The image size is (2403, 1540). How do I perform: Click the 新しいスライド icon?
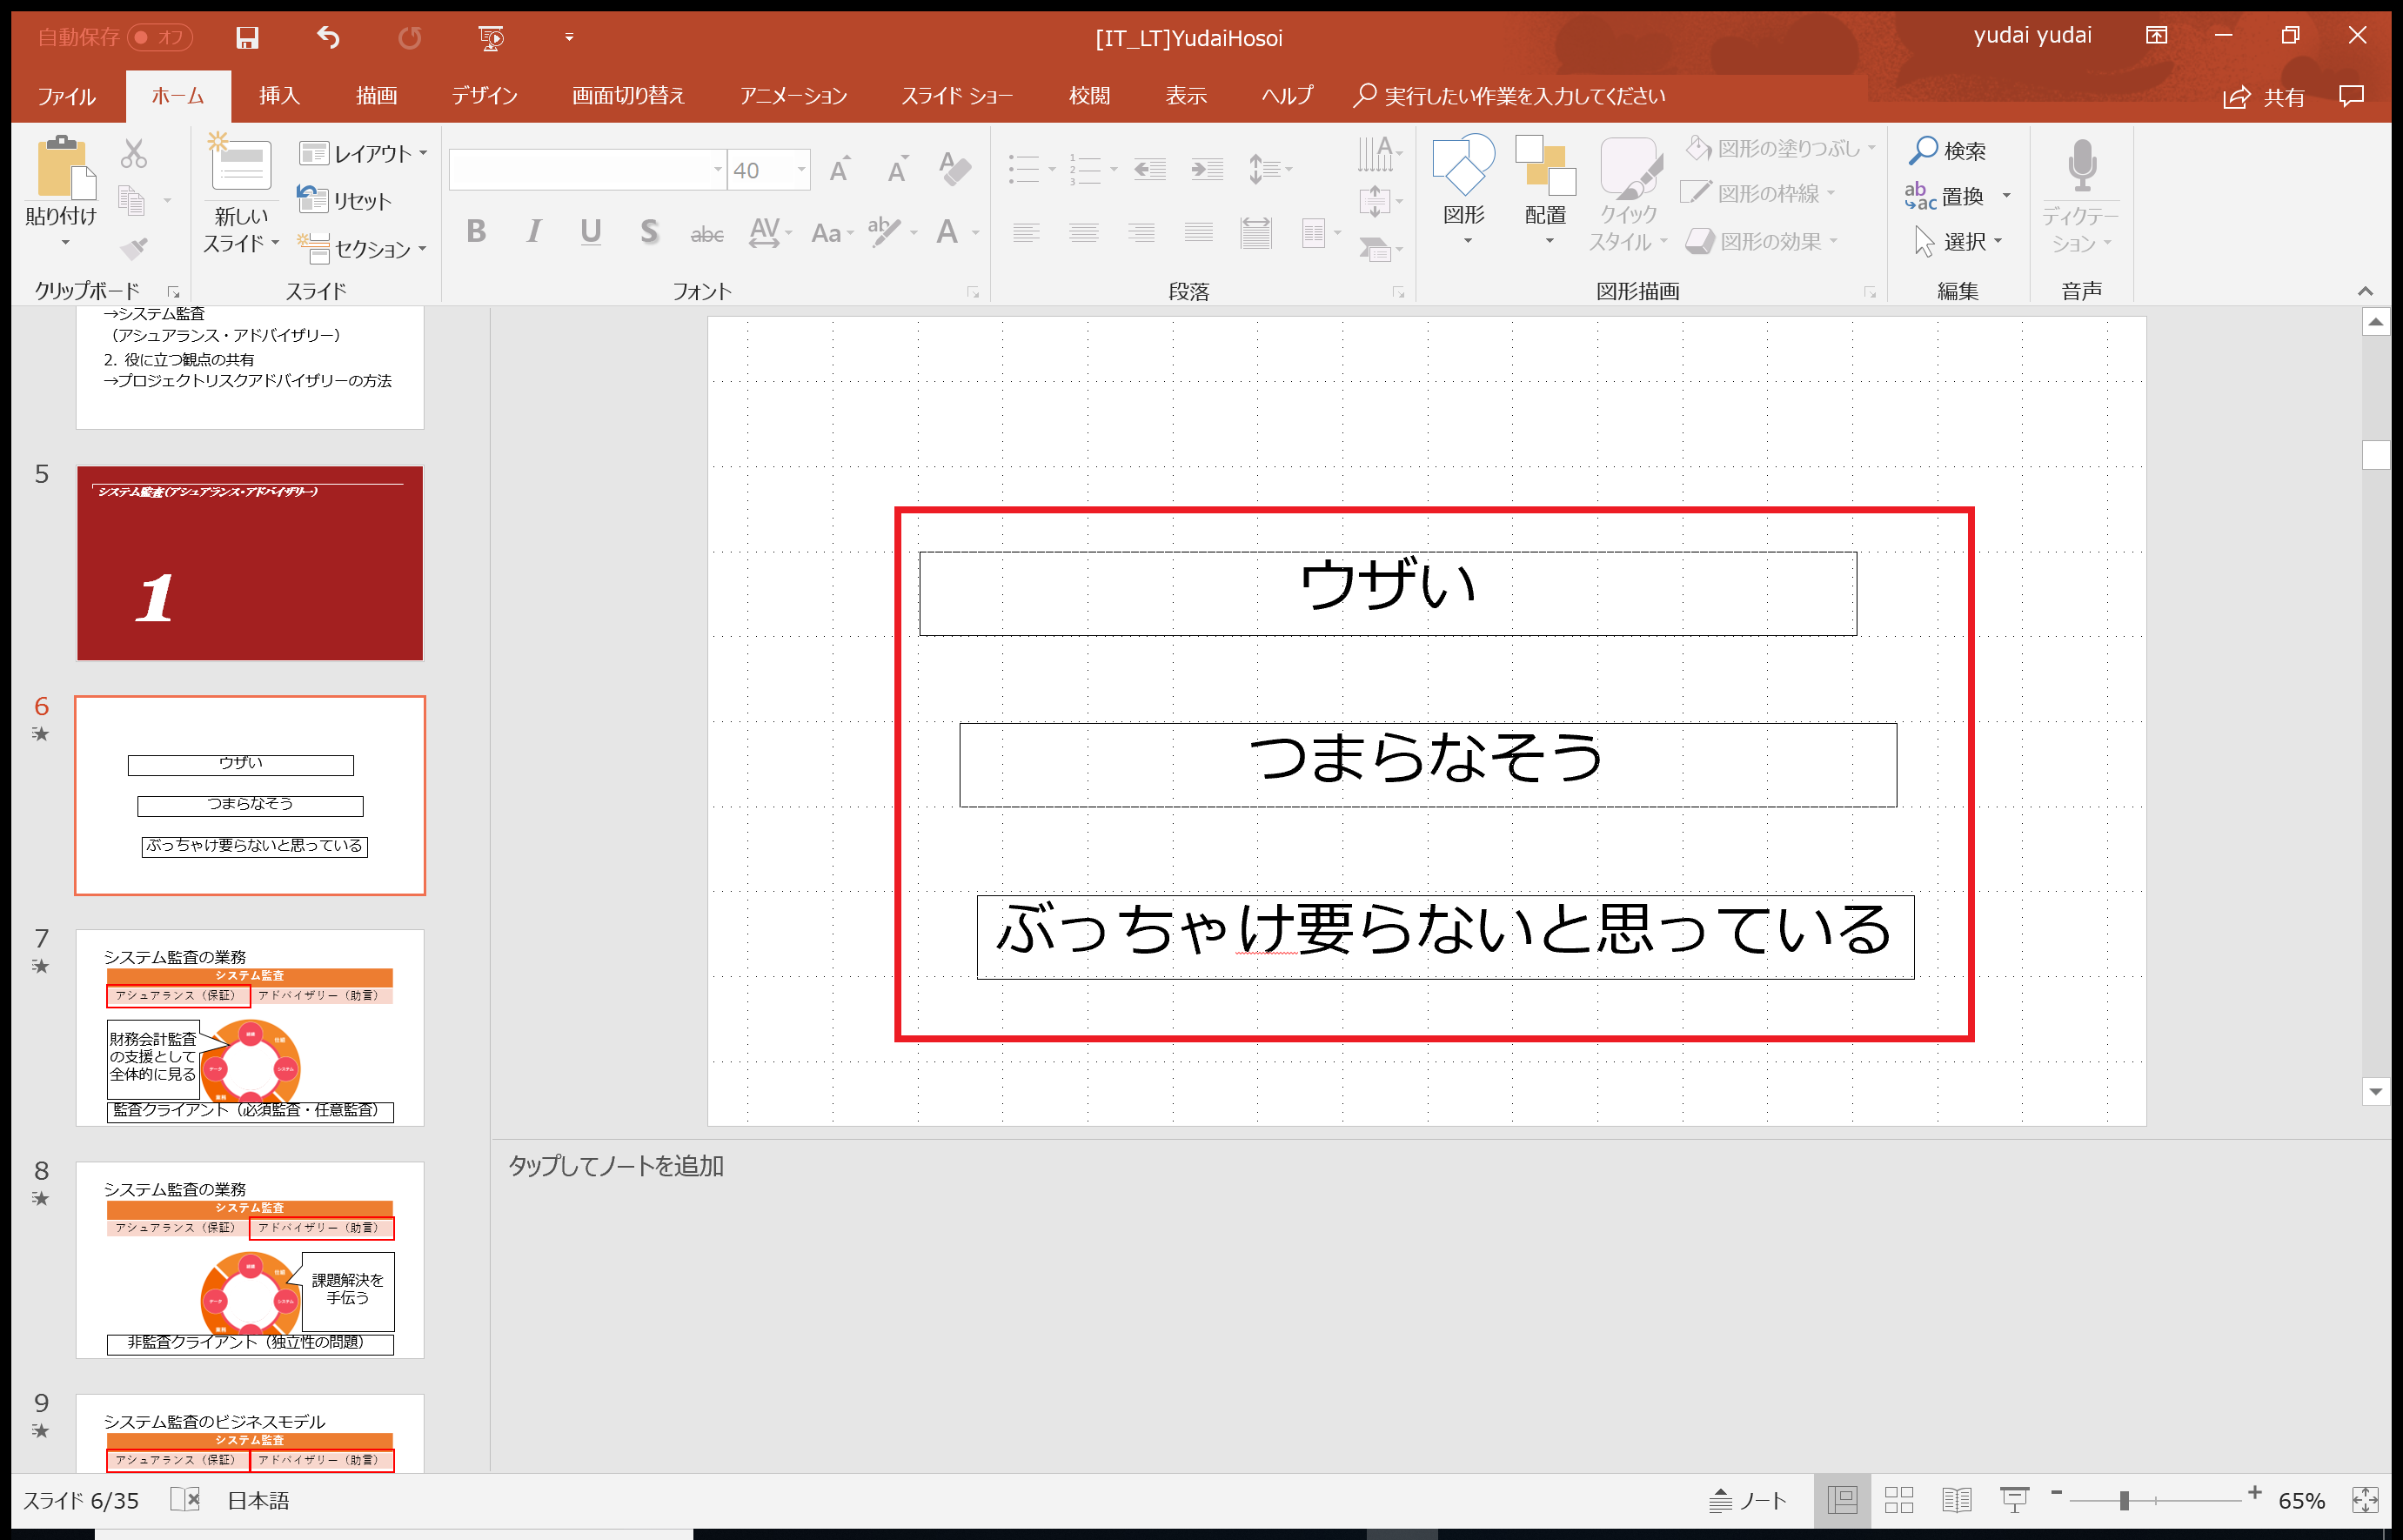point(240,163)
